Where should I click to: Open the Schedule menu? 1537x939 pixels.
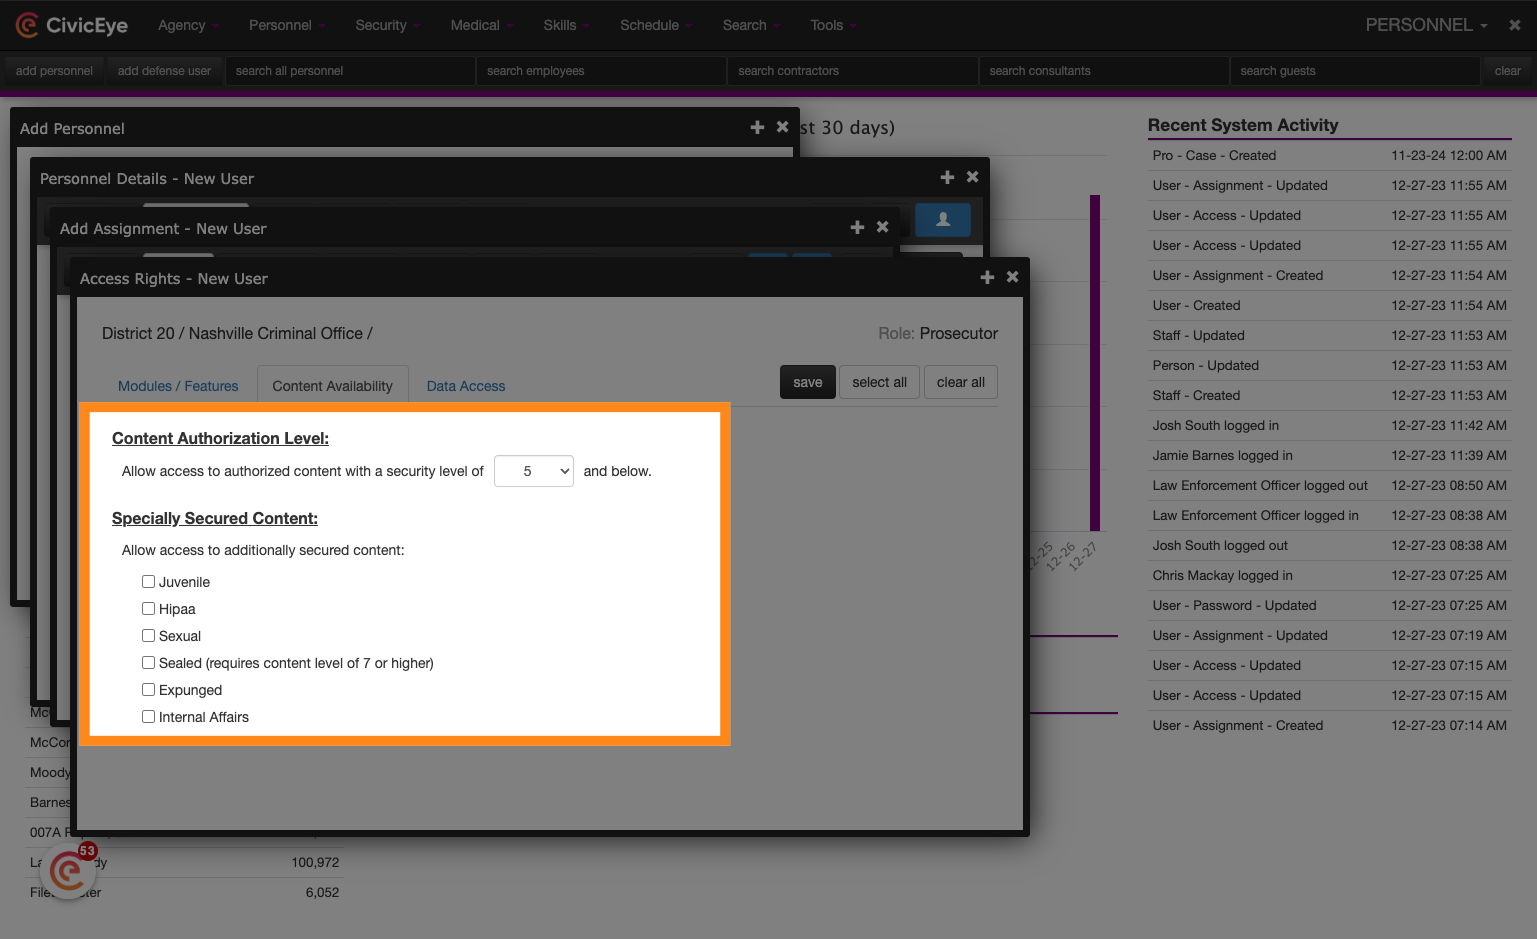point(656,25)
